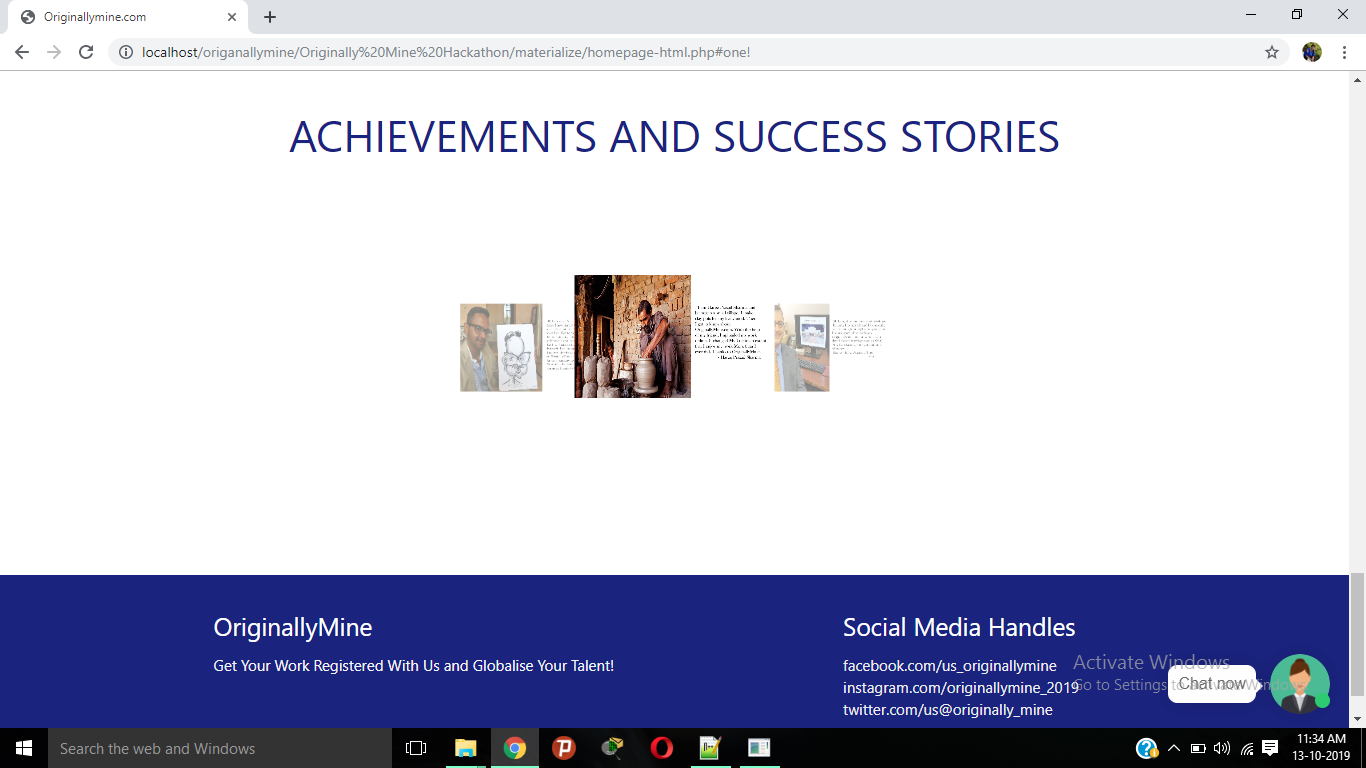Close the Originallymine.com tab
The width and height of the screenshot is (1366, 768).
tap(232, 17)
